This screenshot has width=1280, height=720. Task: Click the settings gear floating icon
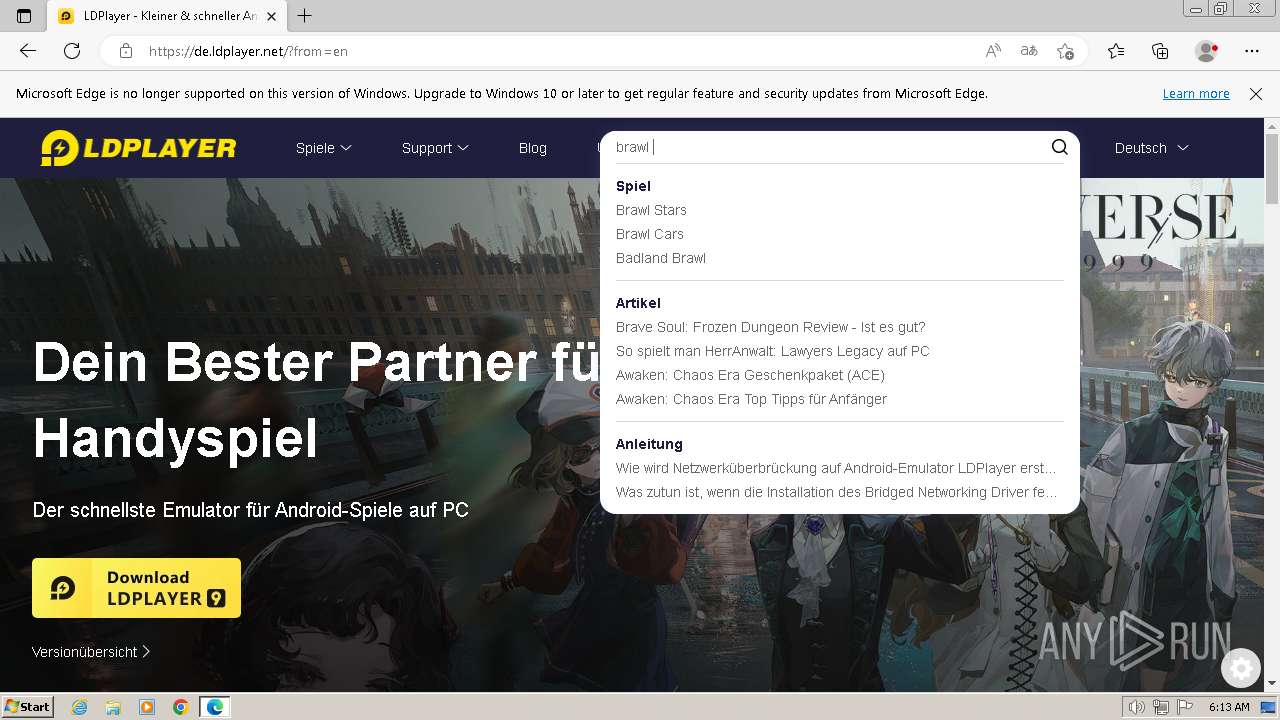click(1241, 668)
